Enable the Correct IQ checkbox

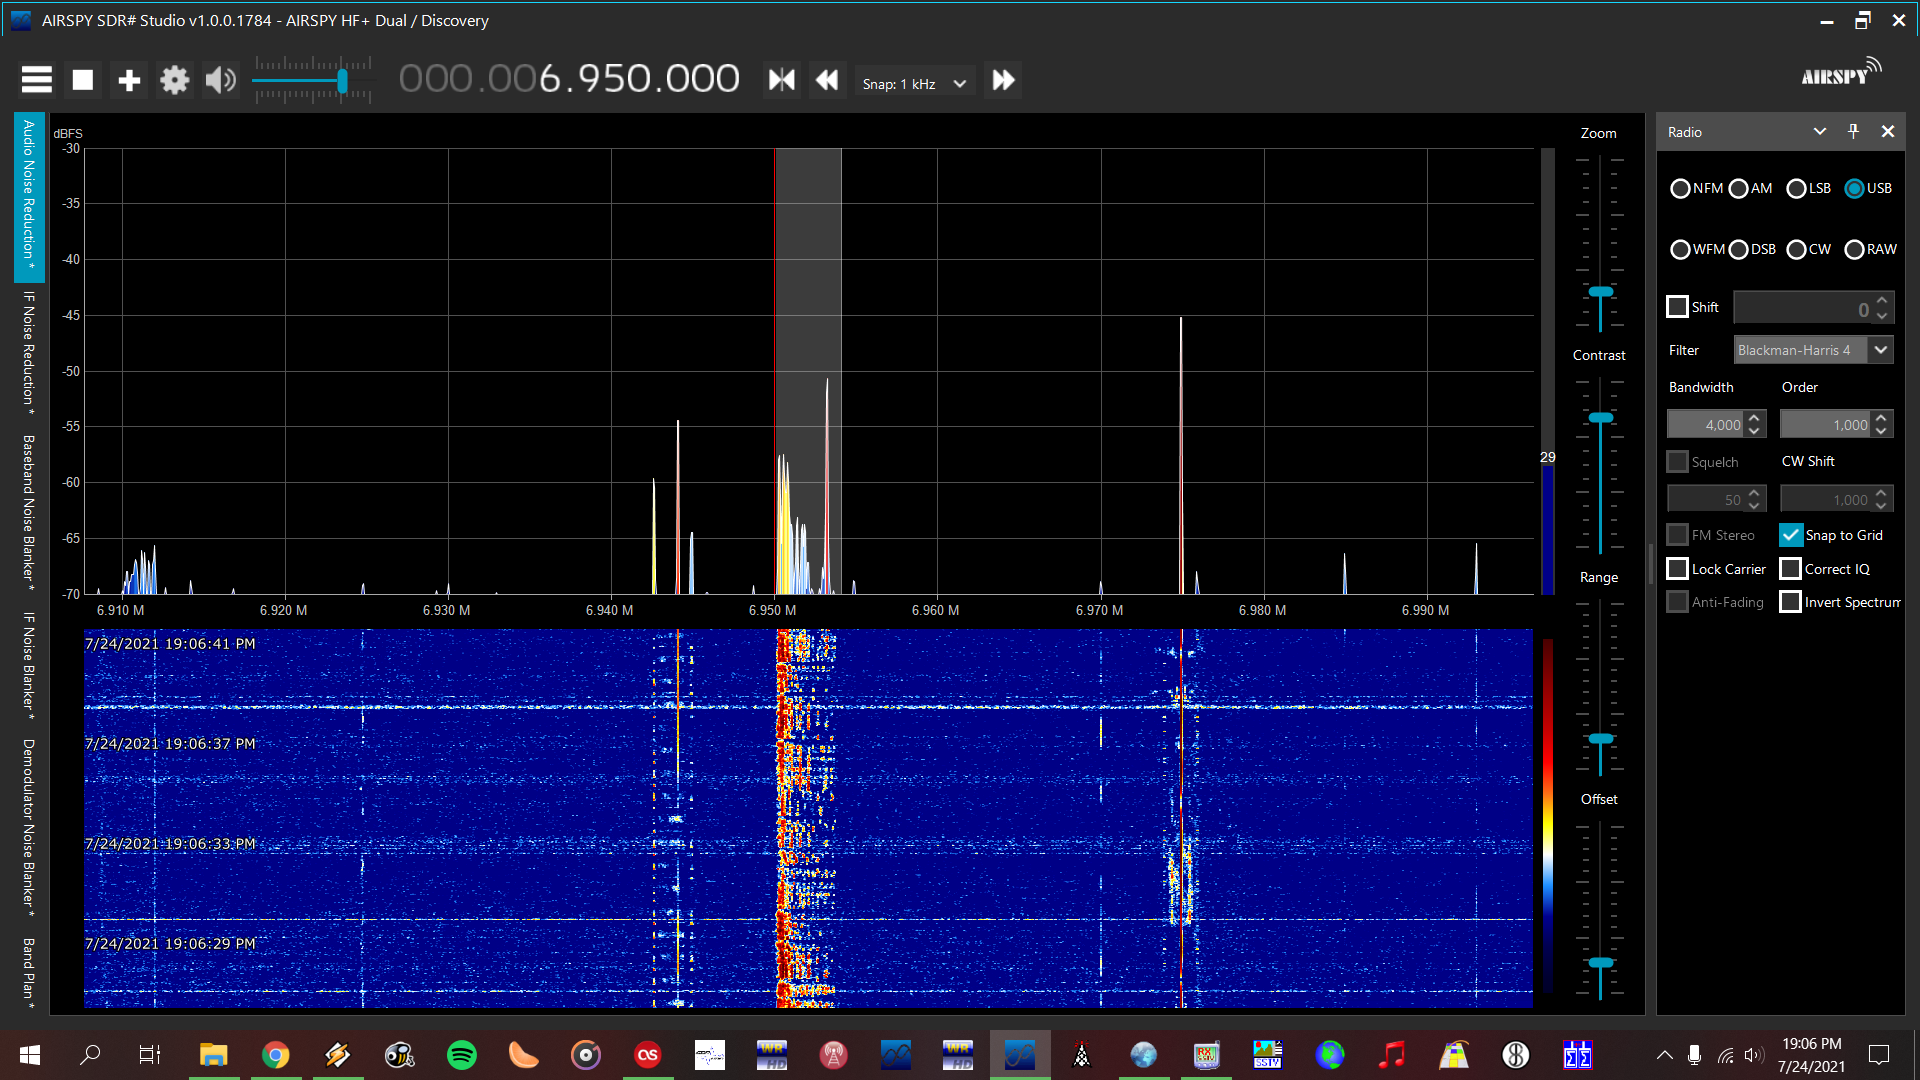(1791, 569)
